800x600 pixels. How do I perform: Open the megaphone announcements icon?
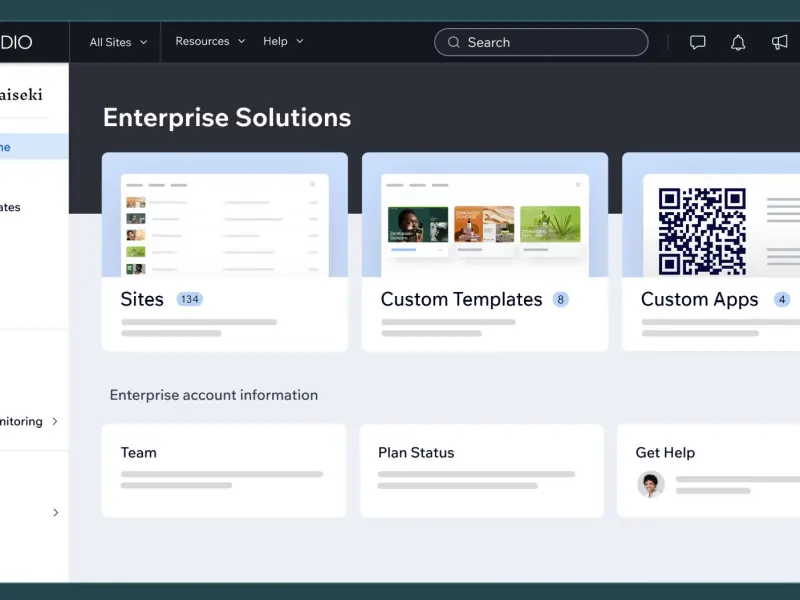pyautogui.click(x=779, y=42)
